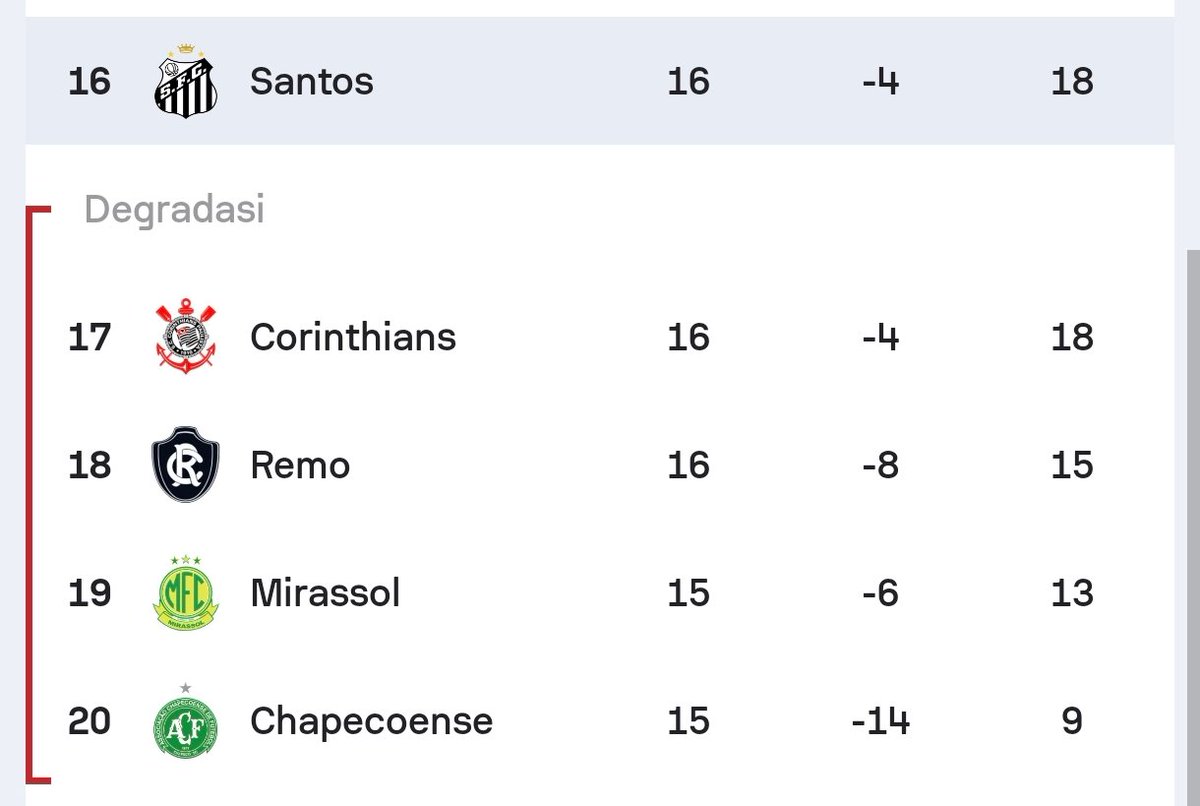Click the Chapecoense club crest icon
Viewport: 1200px width, 806px height.
pyautogui.click(x=185, y=720)
